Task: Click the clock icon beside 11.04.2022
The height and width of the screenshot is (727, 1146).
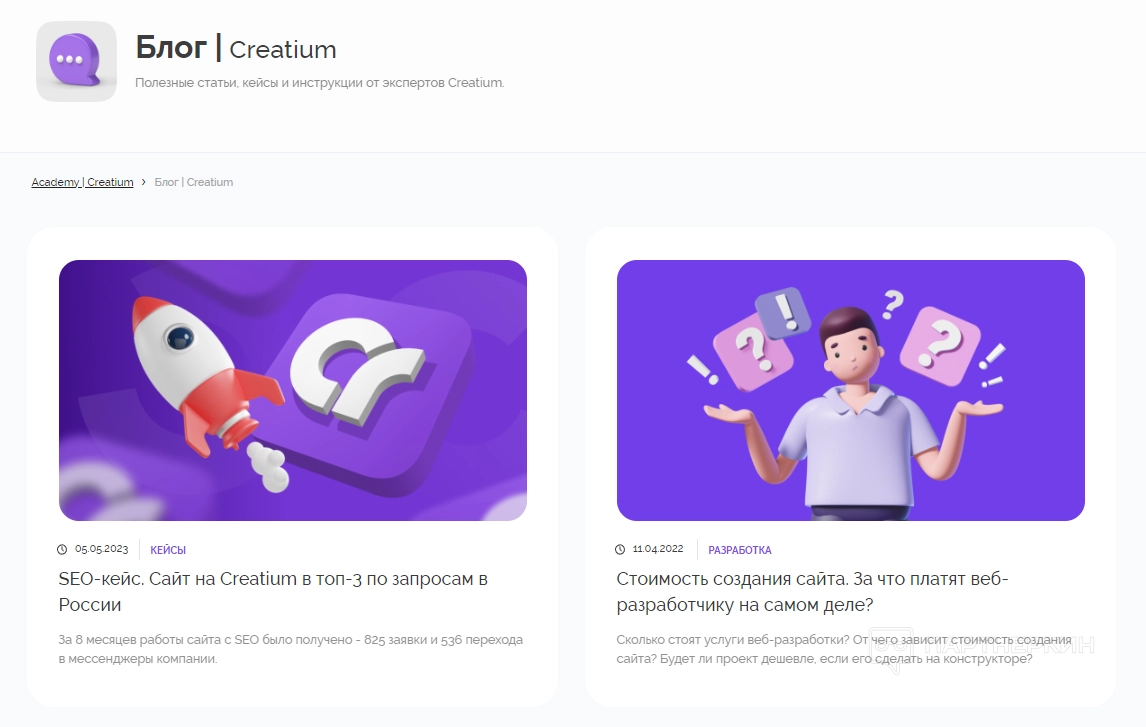Action: (x=620, y=549)
